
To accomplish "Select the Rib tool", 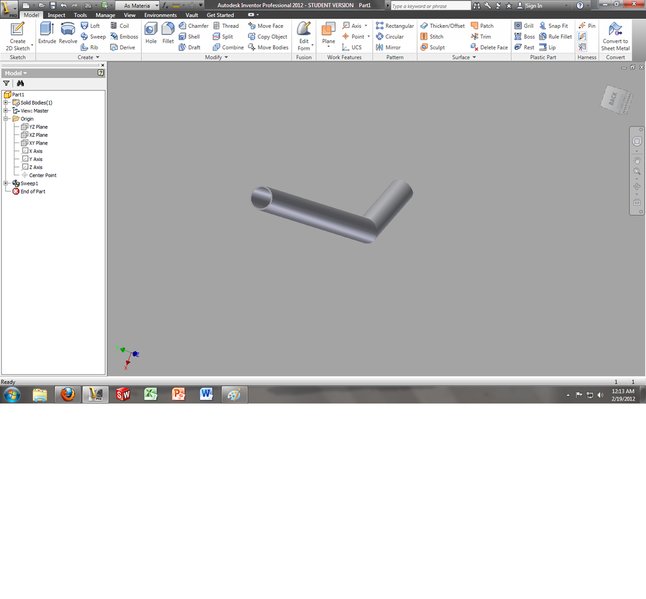I will 90,47.
